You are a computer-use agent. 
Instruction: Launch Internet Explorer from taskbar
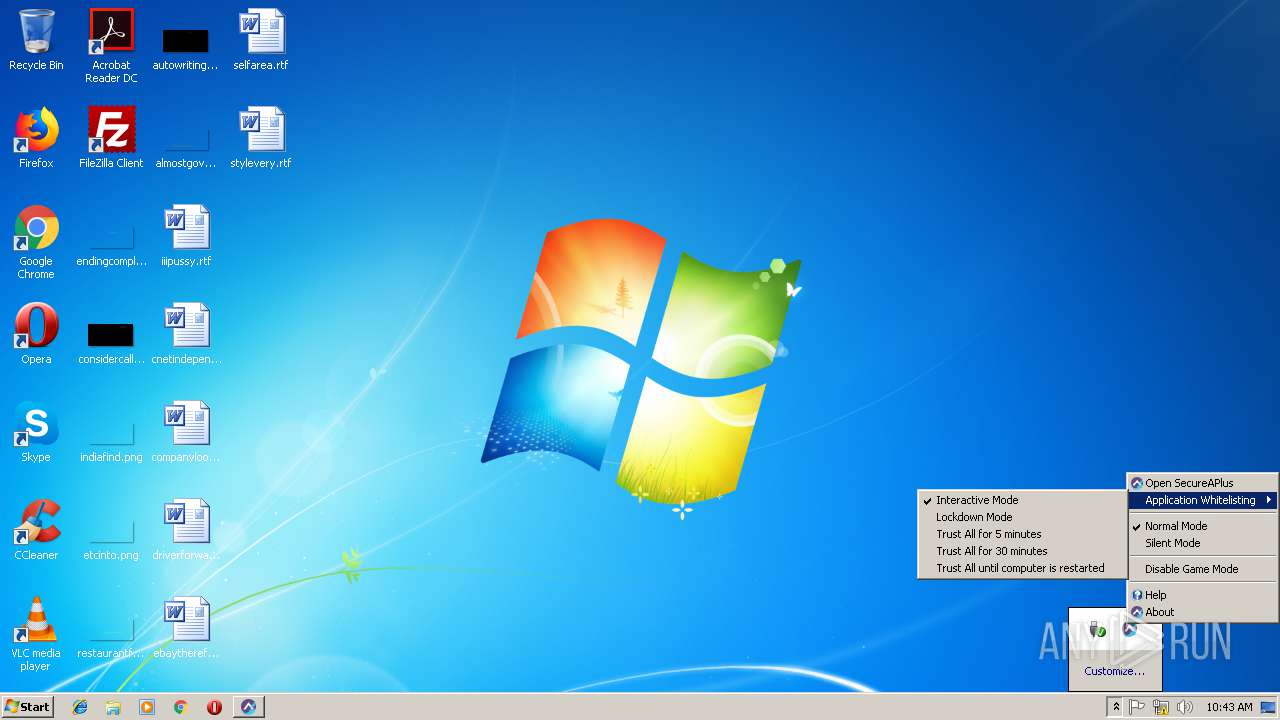click(x=80, y=707)
